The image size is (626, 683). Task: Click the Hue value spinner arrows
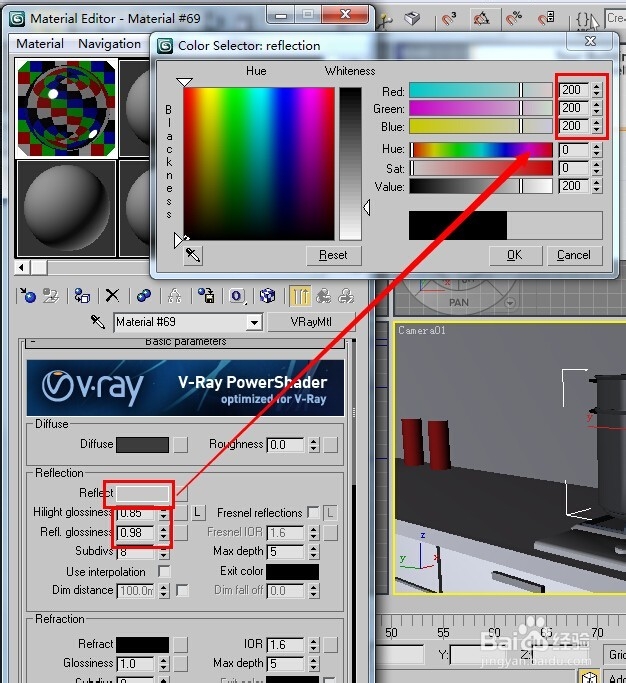[x=597, y=150]
